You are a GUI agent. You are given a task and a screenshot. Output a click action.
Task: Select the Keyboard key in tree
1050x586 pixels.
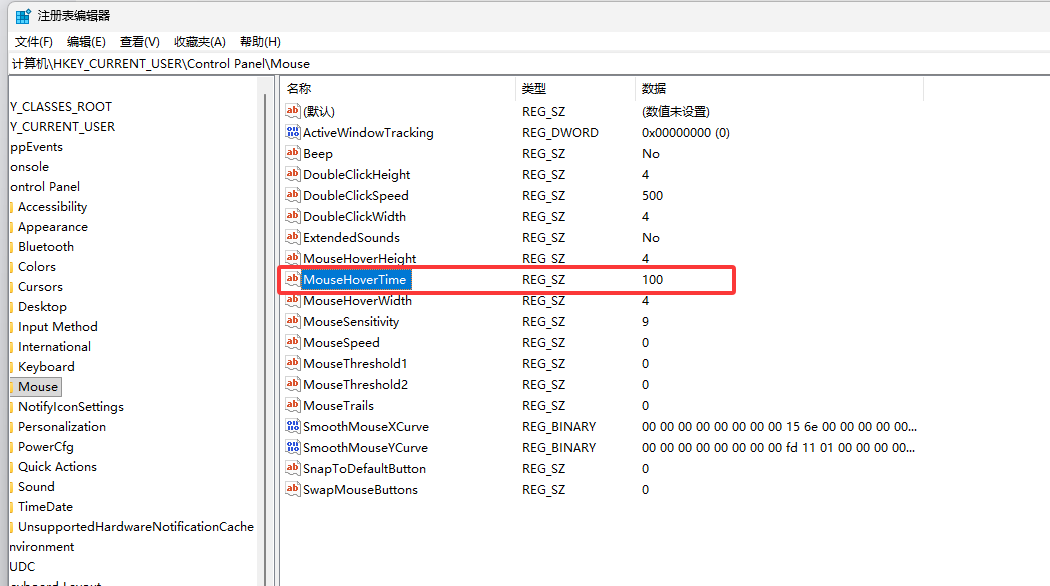[x=46, y=366]
